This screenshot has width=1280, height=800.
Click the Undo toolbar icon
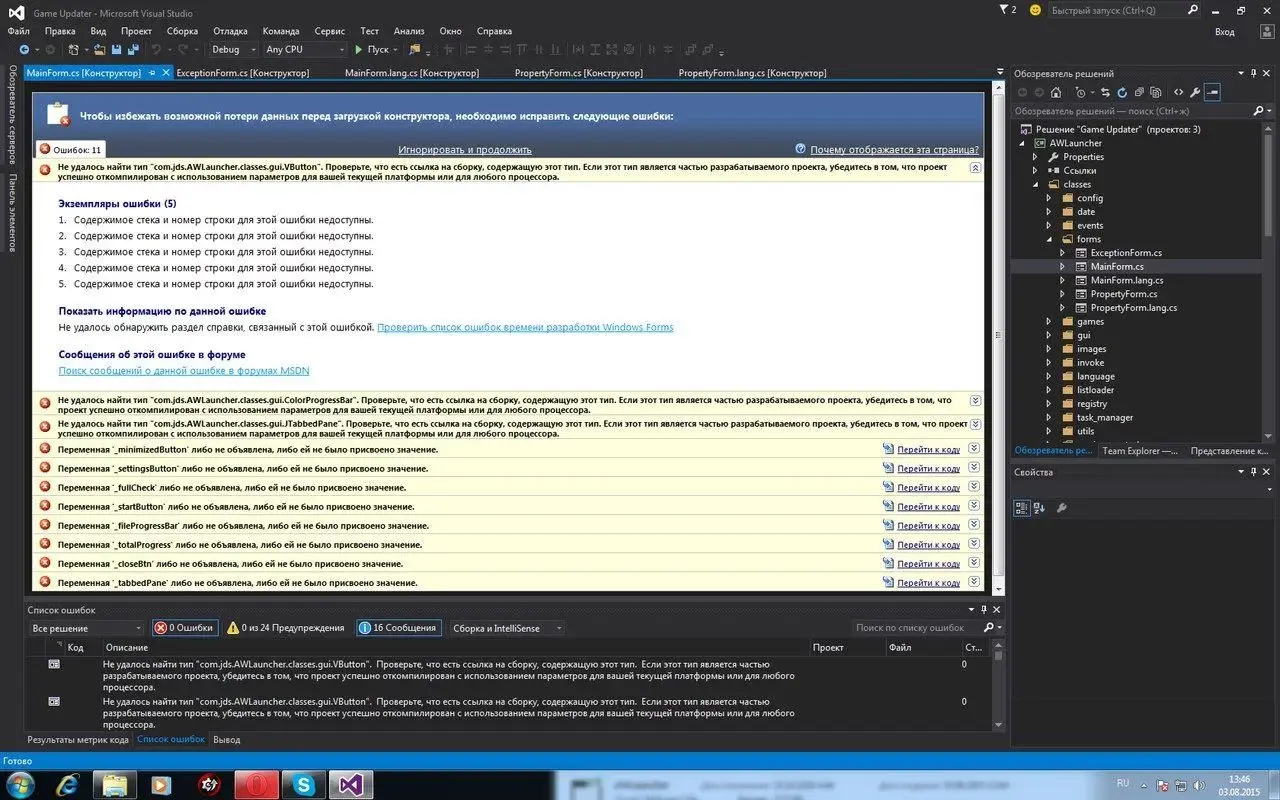157,49
